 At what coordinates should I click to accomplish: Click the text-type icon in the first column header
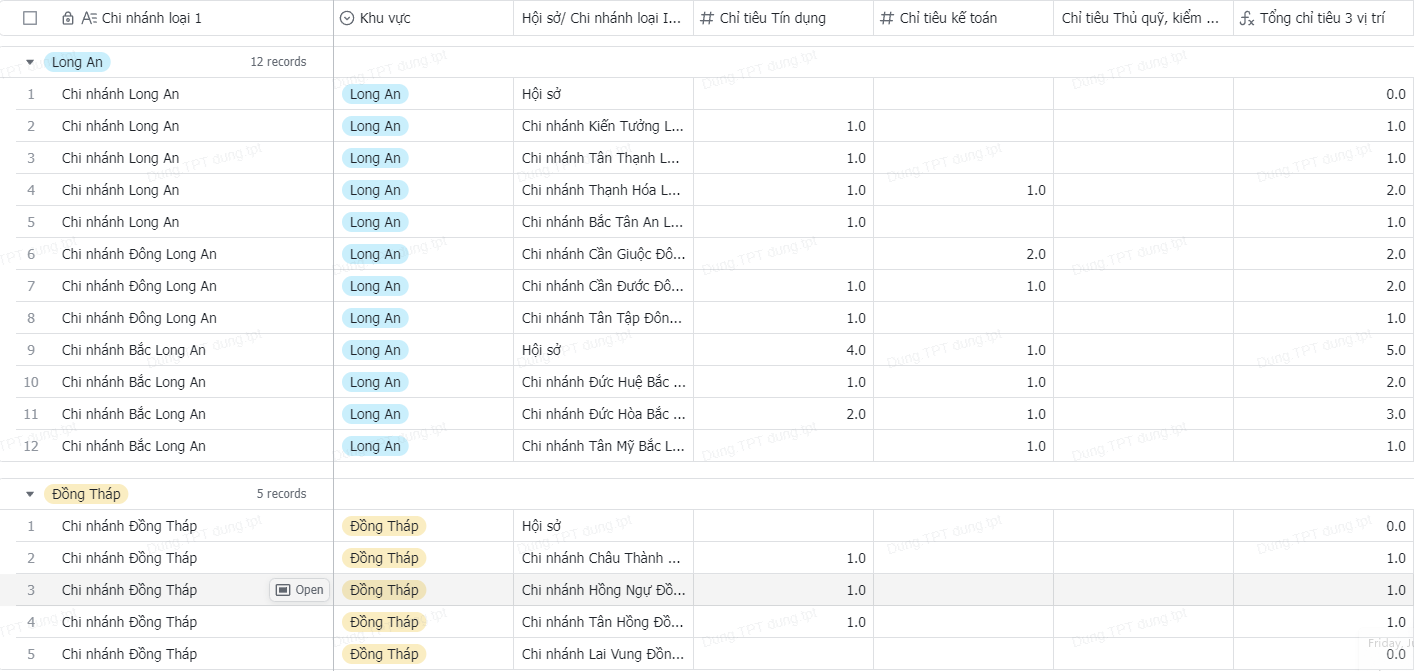[89, 18]
